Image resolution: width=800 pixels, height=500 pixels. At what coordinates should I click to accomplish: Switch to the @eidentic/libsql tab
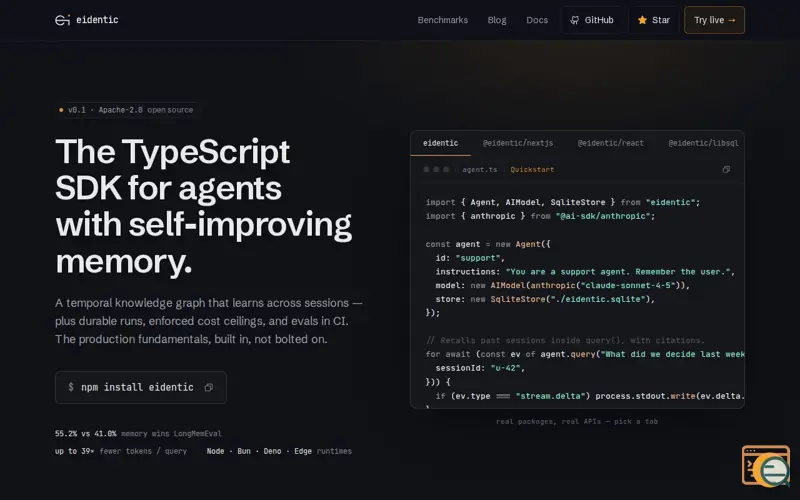(703, 143)
